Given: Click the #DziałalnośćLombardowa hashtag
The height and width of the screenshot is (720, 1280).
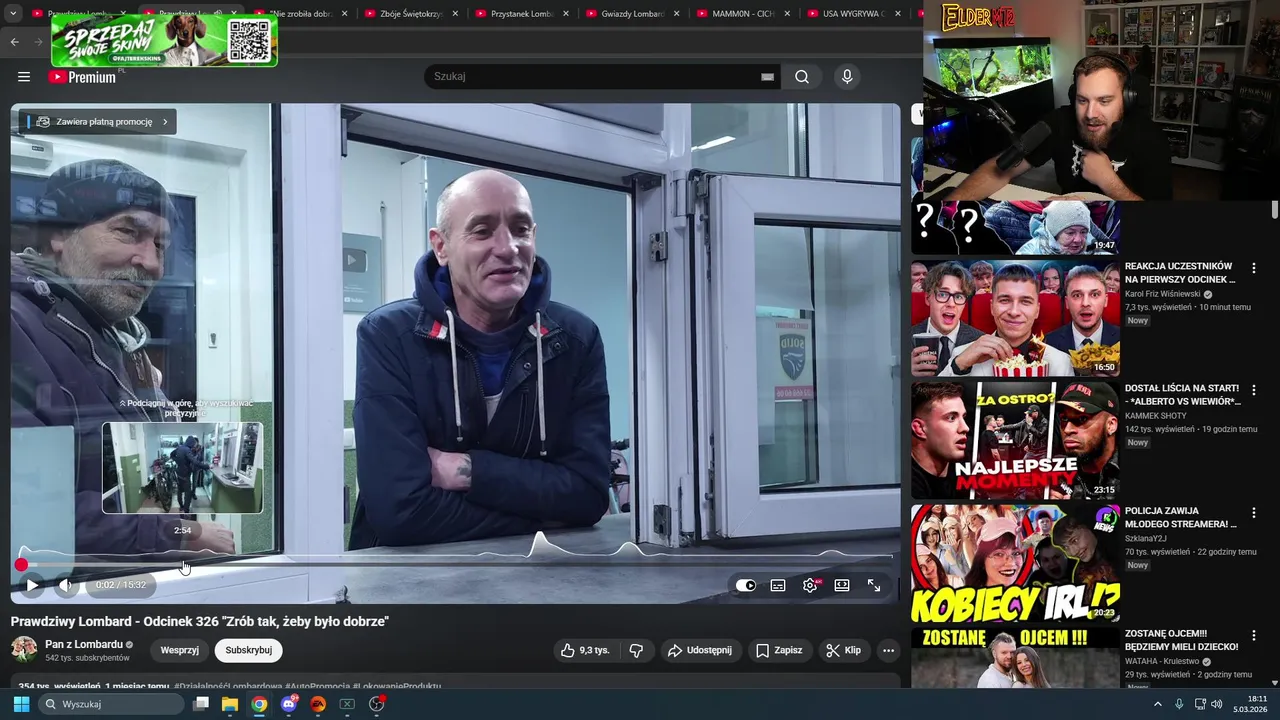Looking at the screenshot, I should [227, 687].
